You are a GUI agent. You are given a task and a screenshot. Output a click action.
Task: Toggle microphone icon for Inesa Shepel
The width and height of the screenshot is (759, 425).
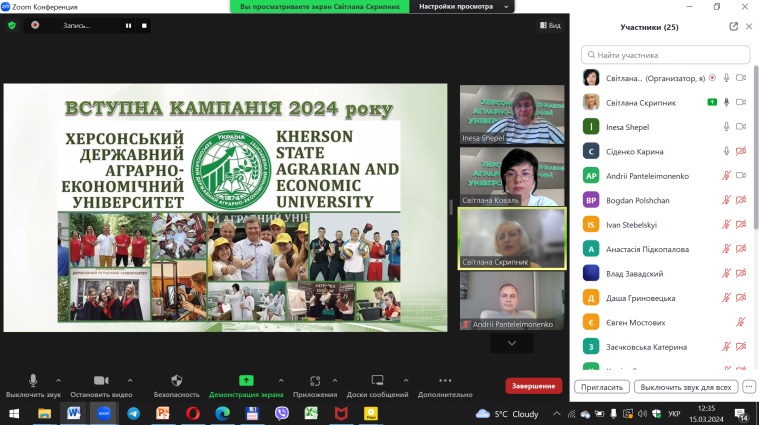(x=726, y=127)
